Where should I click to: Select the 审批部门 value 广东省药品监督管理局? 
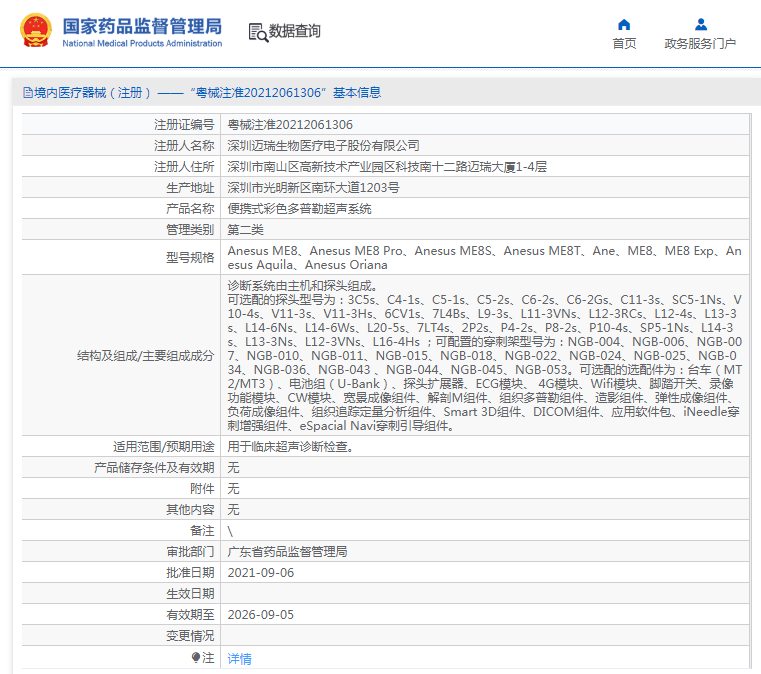(x=287, y=552)
